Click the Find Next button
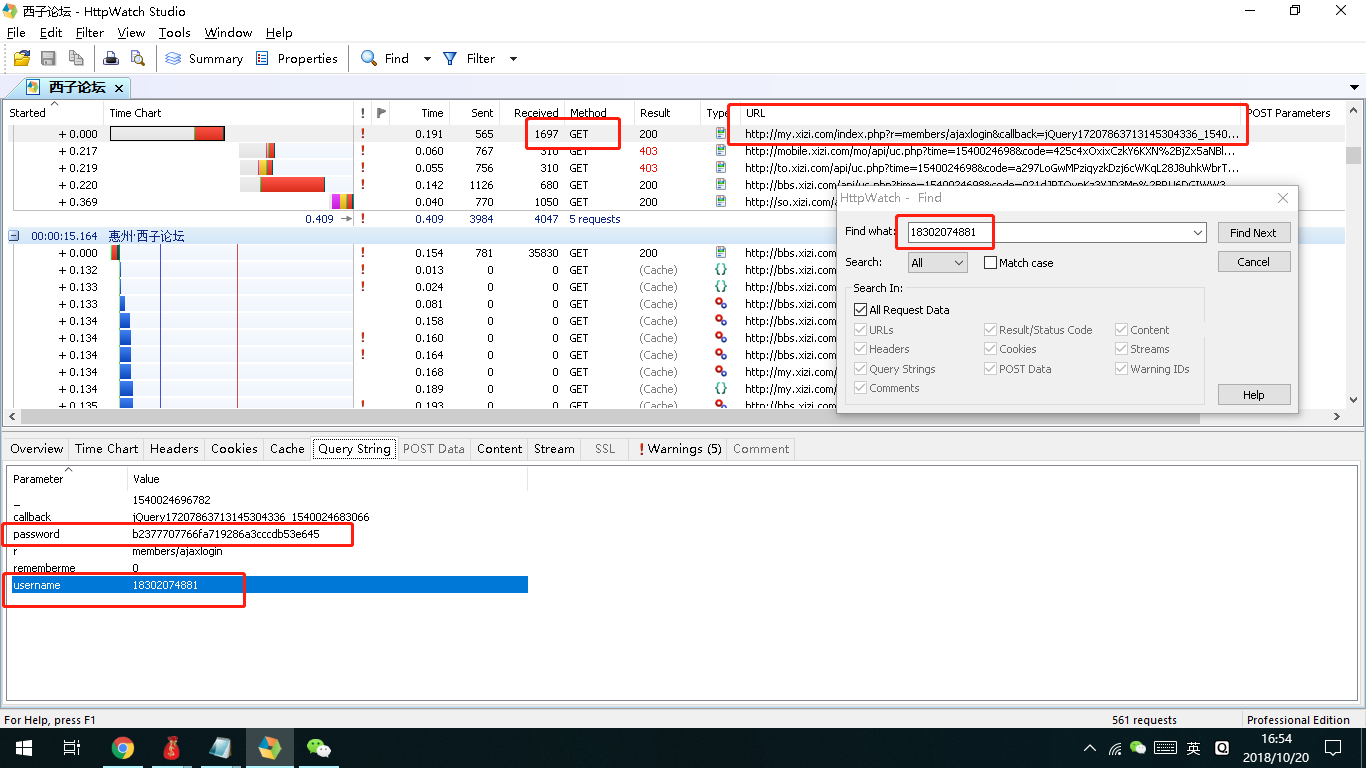1366x768 pixels. (1253, 233)
